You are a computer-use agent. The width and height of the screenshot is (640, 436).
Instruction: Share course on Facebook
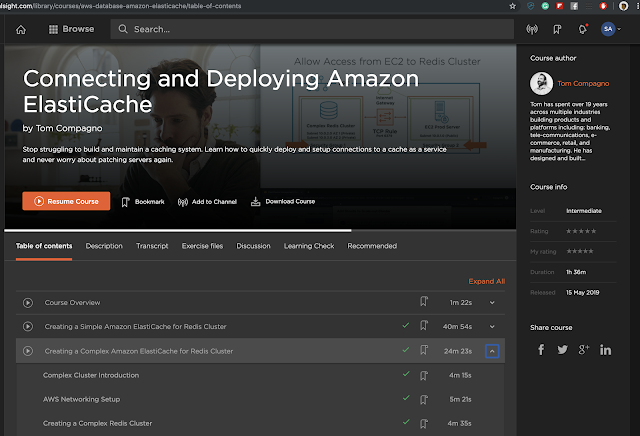pos(541,350)
